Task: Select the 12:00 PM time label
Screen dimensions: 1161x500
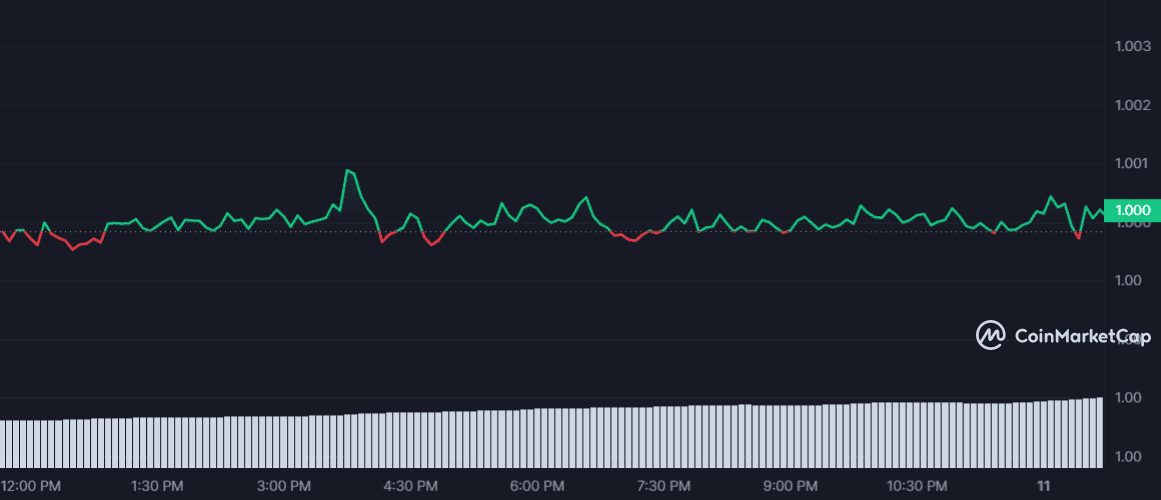Action: pos(32,486)
